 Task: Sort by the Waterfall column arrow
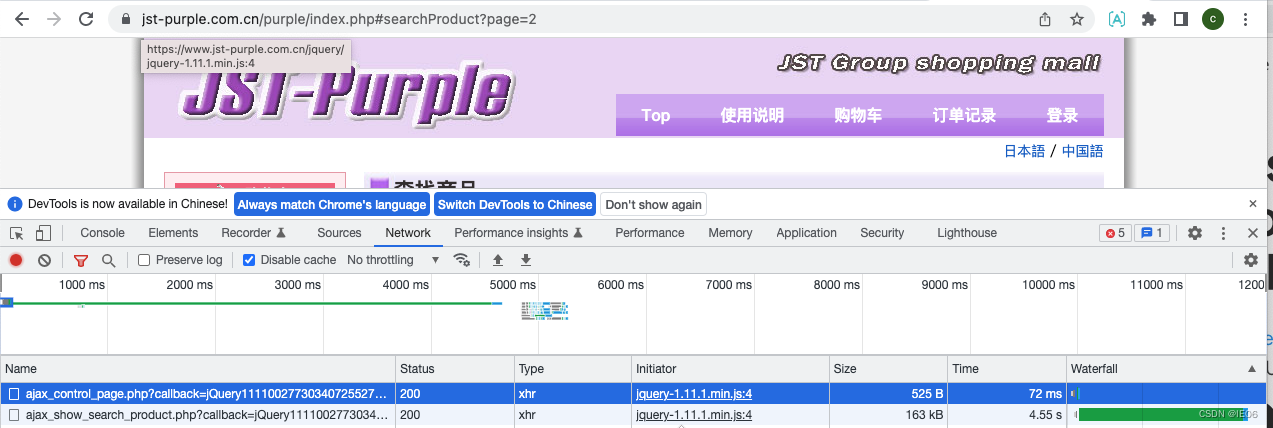(1251, 369)
